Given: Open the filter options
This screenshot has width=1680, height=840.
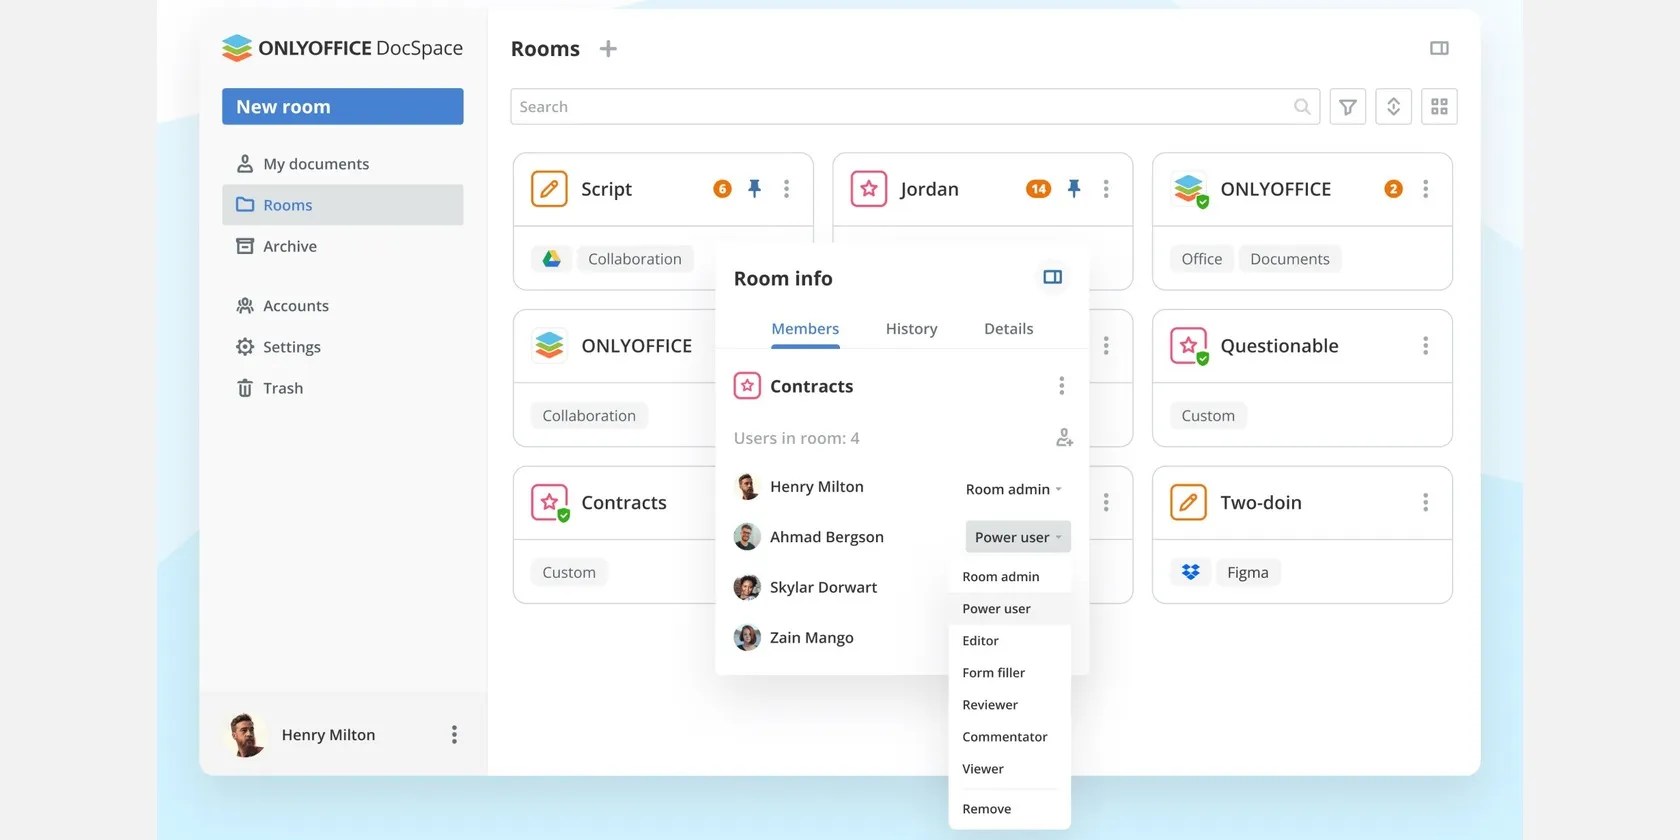Looking at the screenshot, I should [x=1348, y=107].
